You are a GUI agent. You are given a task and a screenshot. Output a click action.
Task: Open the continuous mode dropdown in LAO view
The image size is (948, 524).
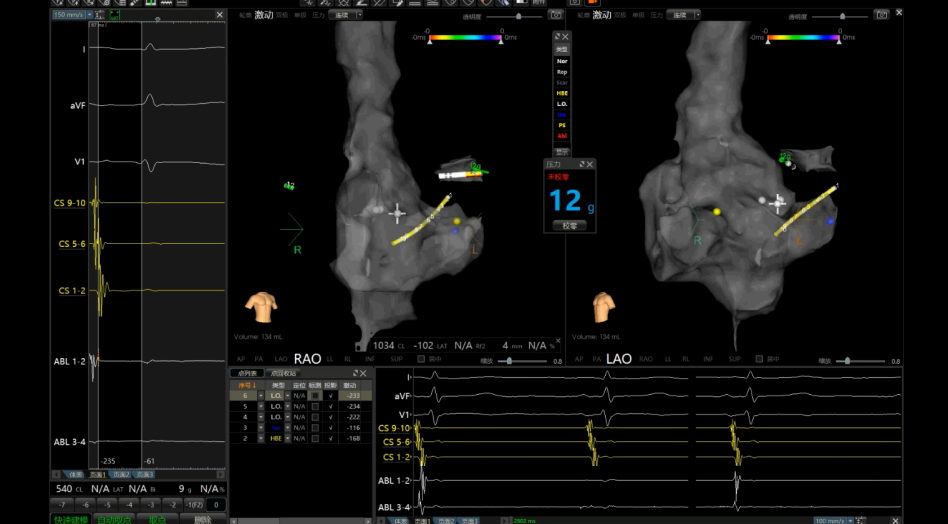pos(697,15)
